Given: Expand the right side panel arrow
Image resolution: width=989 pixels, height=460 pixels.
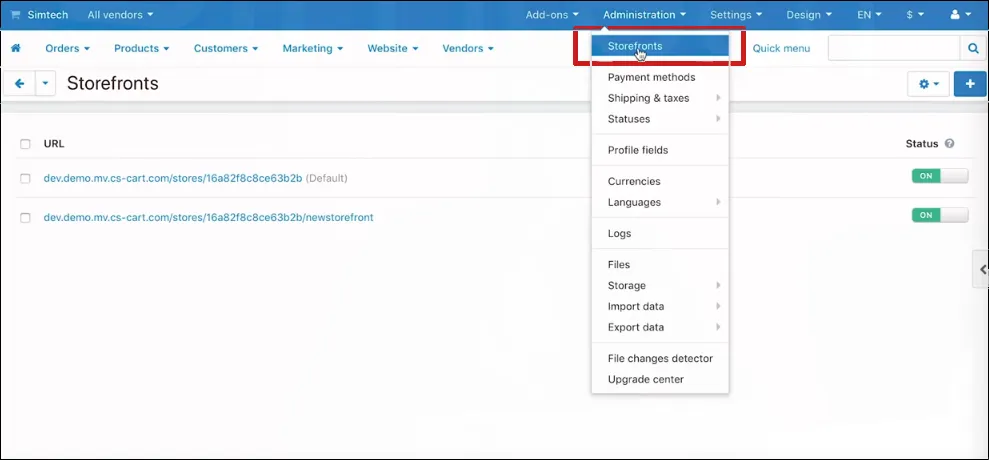Looking at the screenshot, I should pos(981,269).
